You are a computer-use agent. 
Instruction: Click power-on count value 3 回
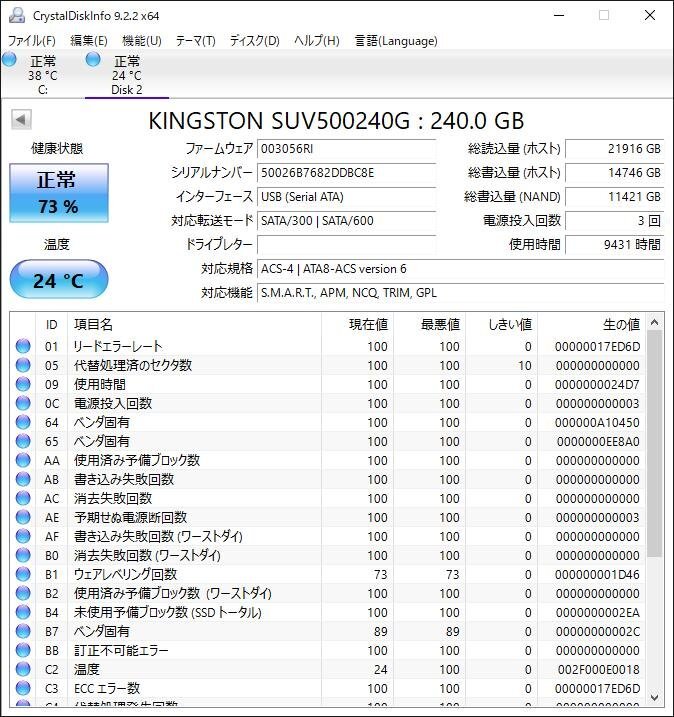tap(615, 221)
